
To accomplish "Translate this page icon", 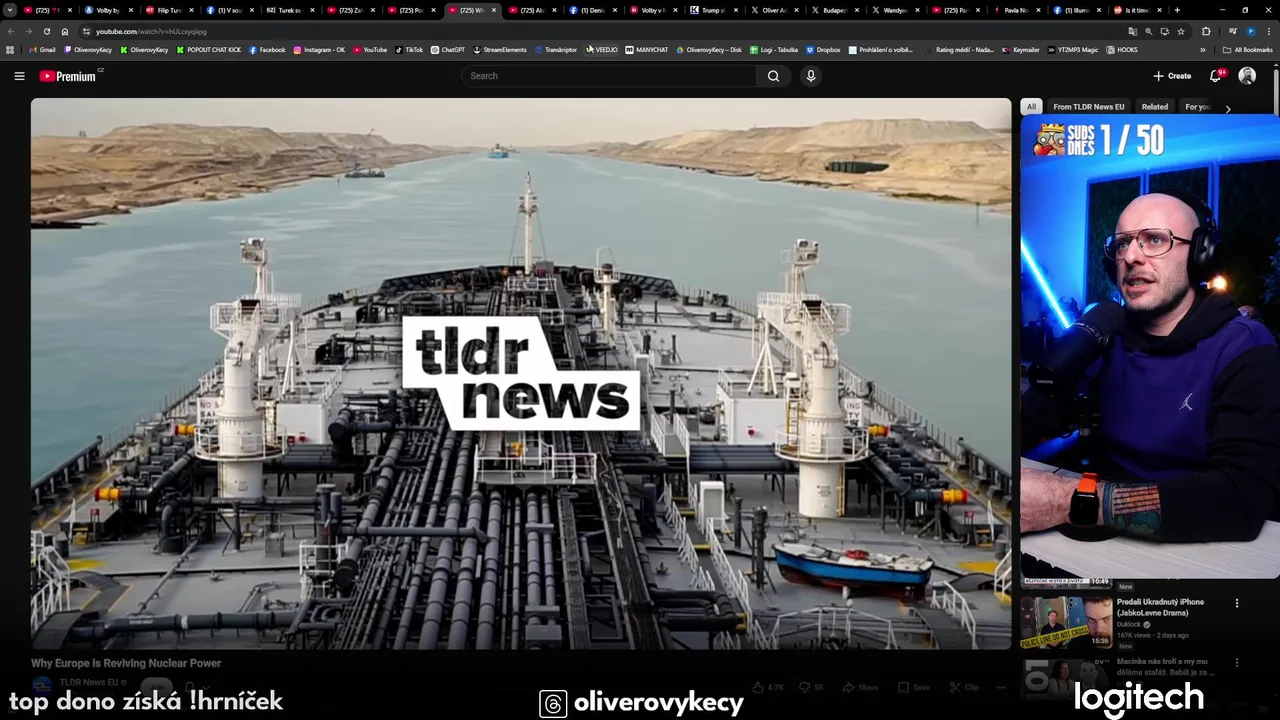I will pos(1133,31).
